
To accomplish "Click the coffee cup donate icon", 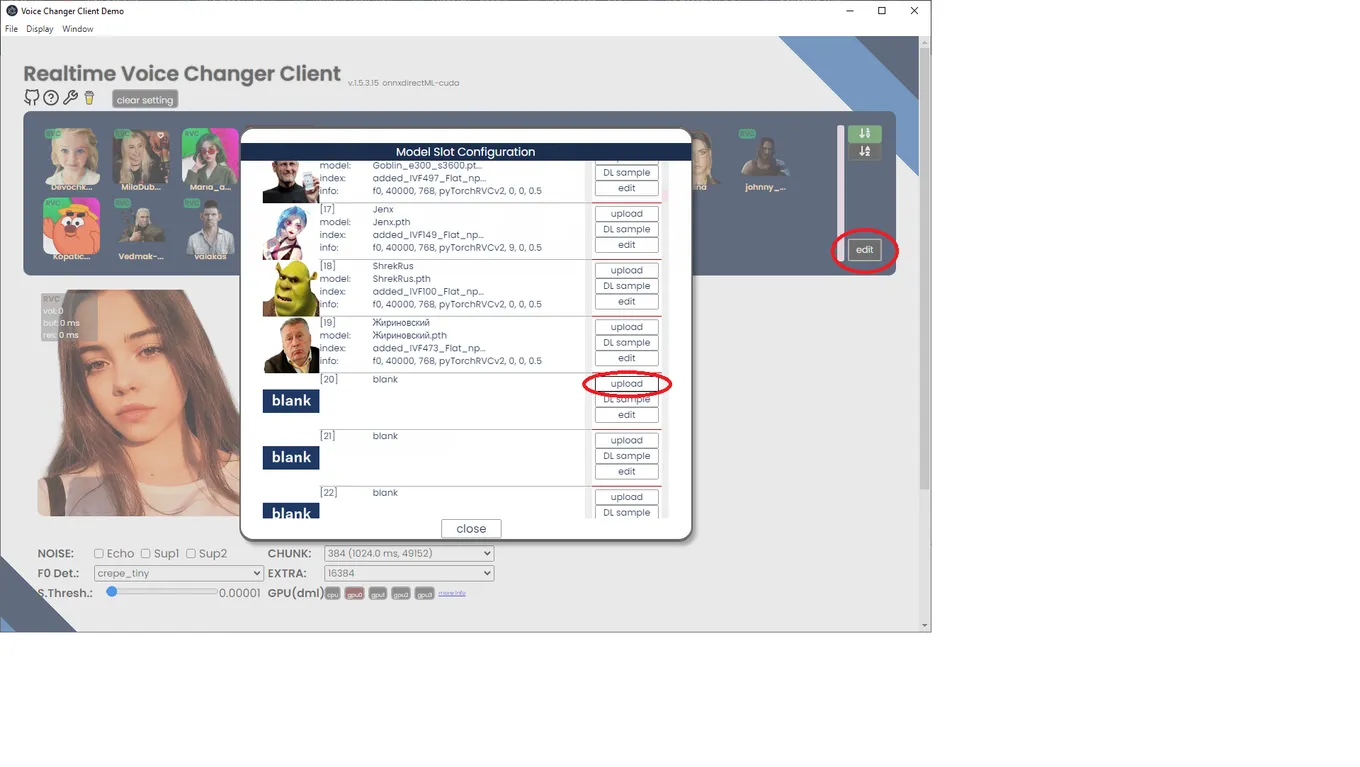I will (x=89, y=98).
